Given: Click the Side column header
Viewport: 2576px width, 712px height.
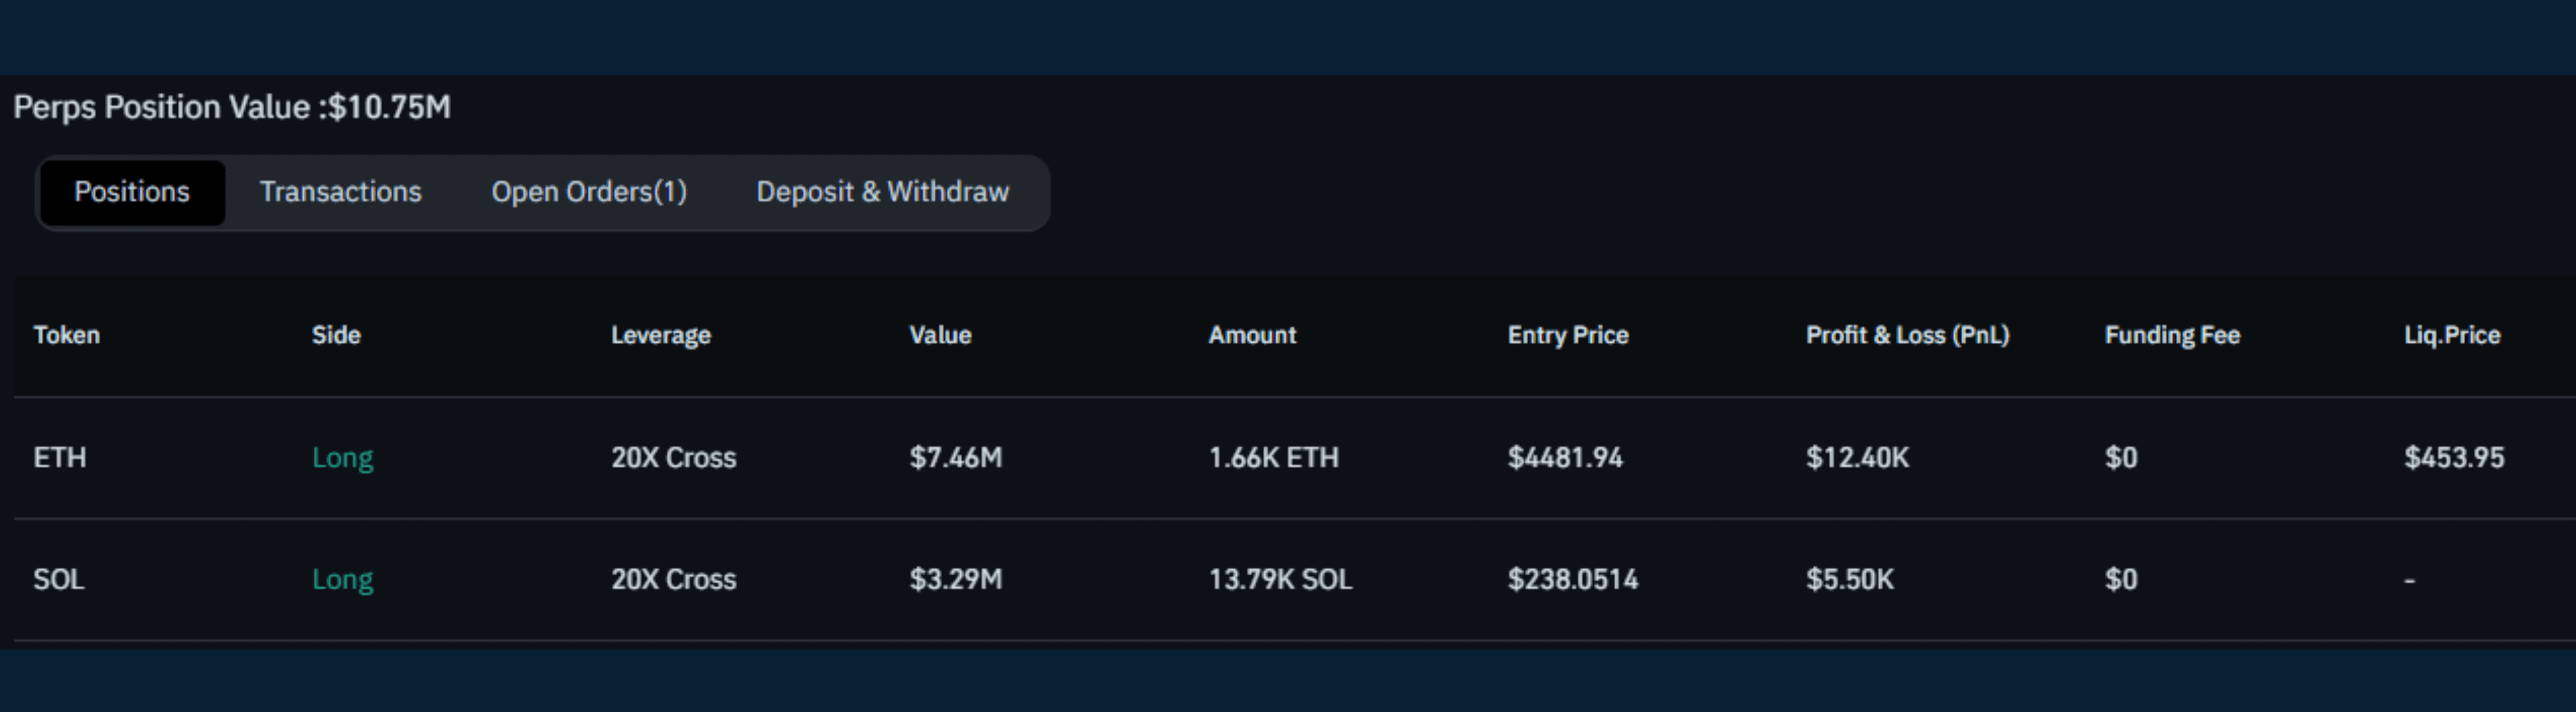Looking at the screenshot, I should point(336,335).
